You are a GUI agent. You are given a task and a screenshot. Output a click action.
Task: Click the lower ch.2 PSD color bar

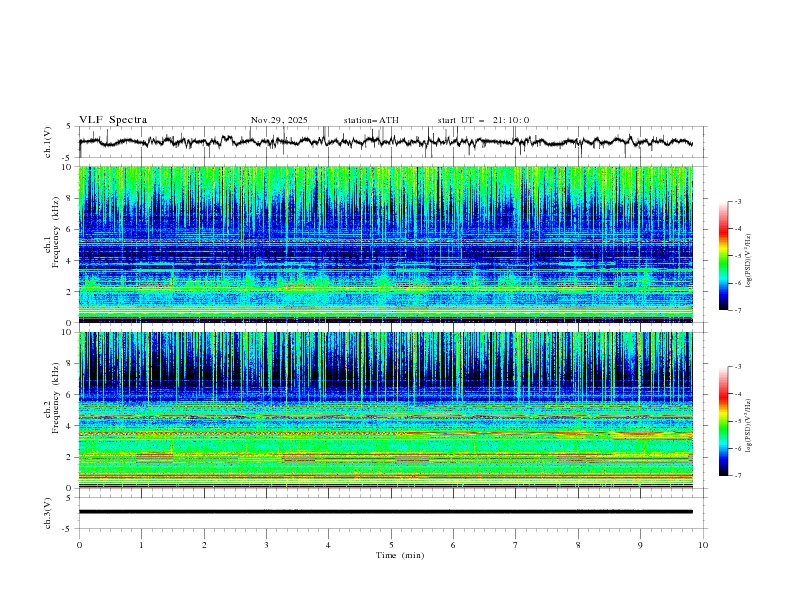point(723,421)
